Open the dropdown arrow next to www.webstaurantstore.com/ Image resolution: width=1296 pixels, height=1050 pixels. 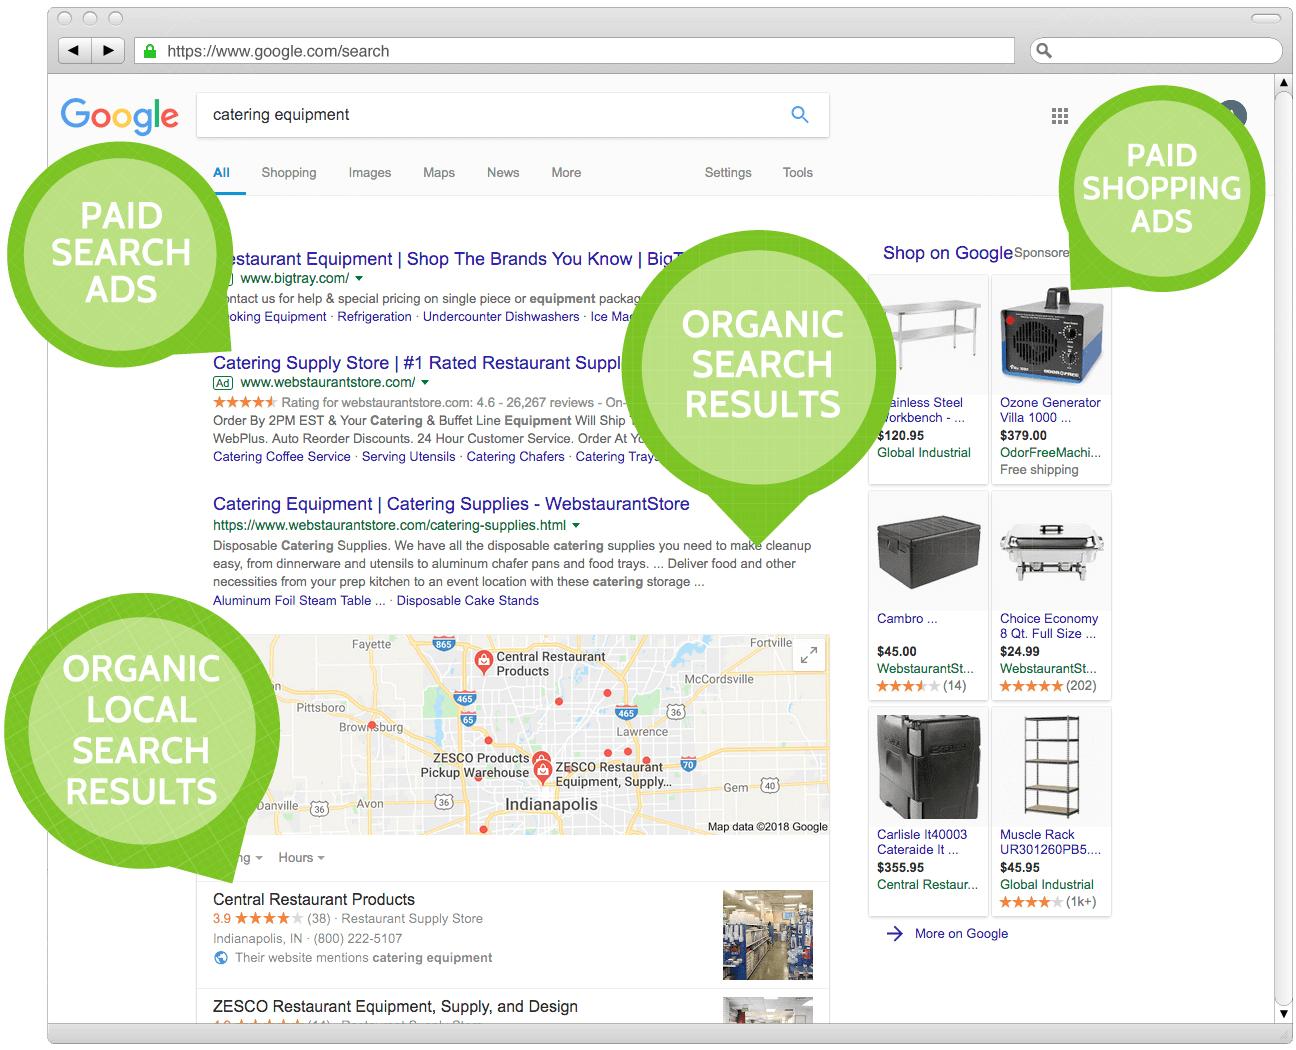425,383
